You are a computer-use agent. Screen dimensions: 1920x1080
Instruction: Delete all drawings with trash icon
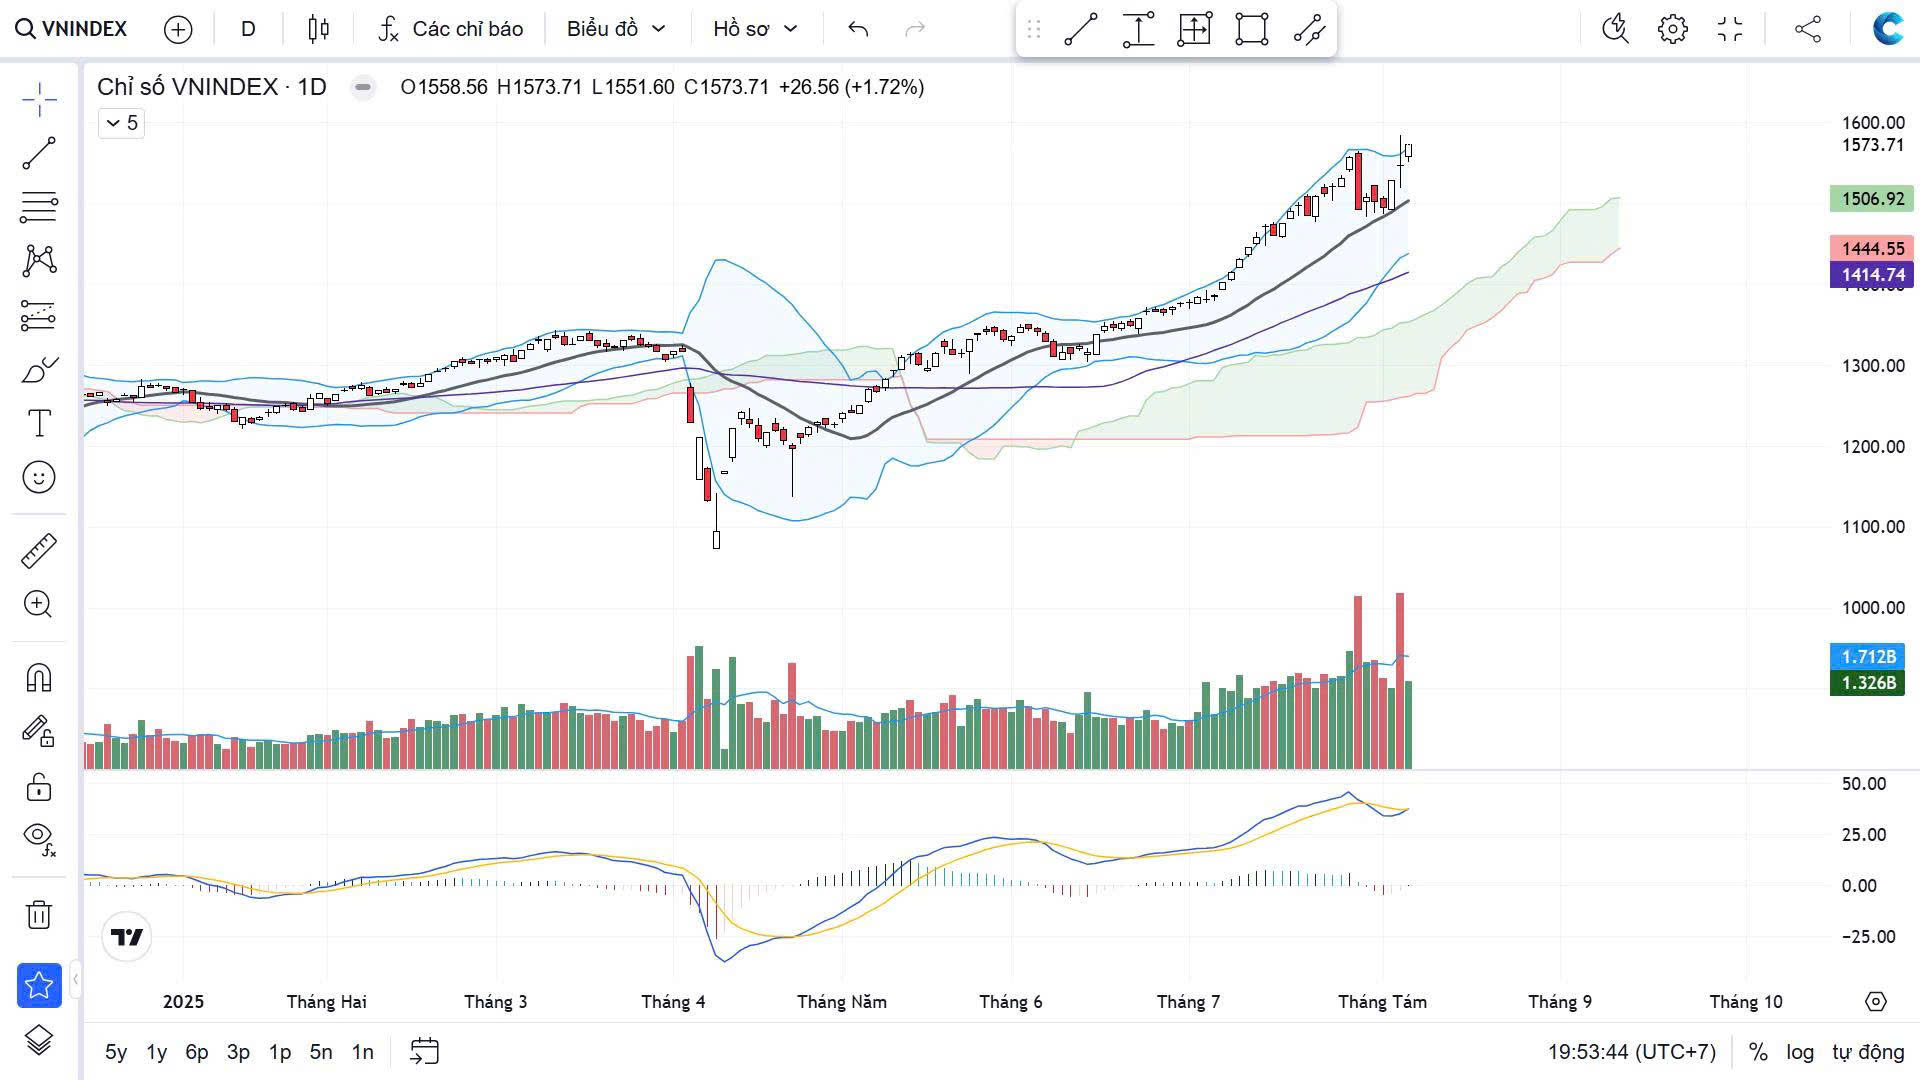39,914
